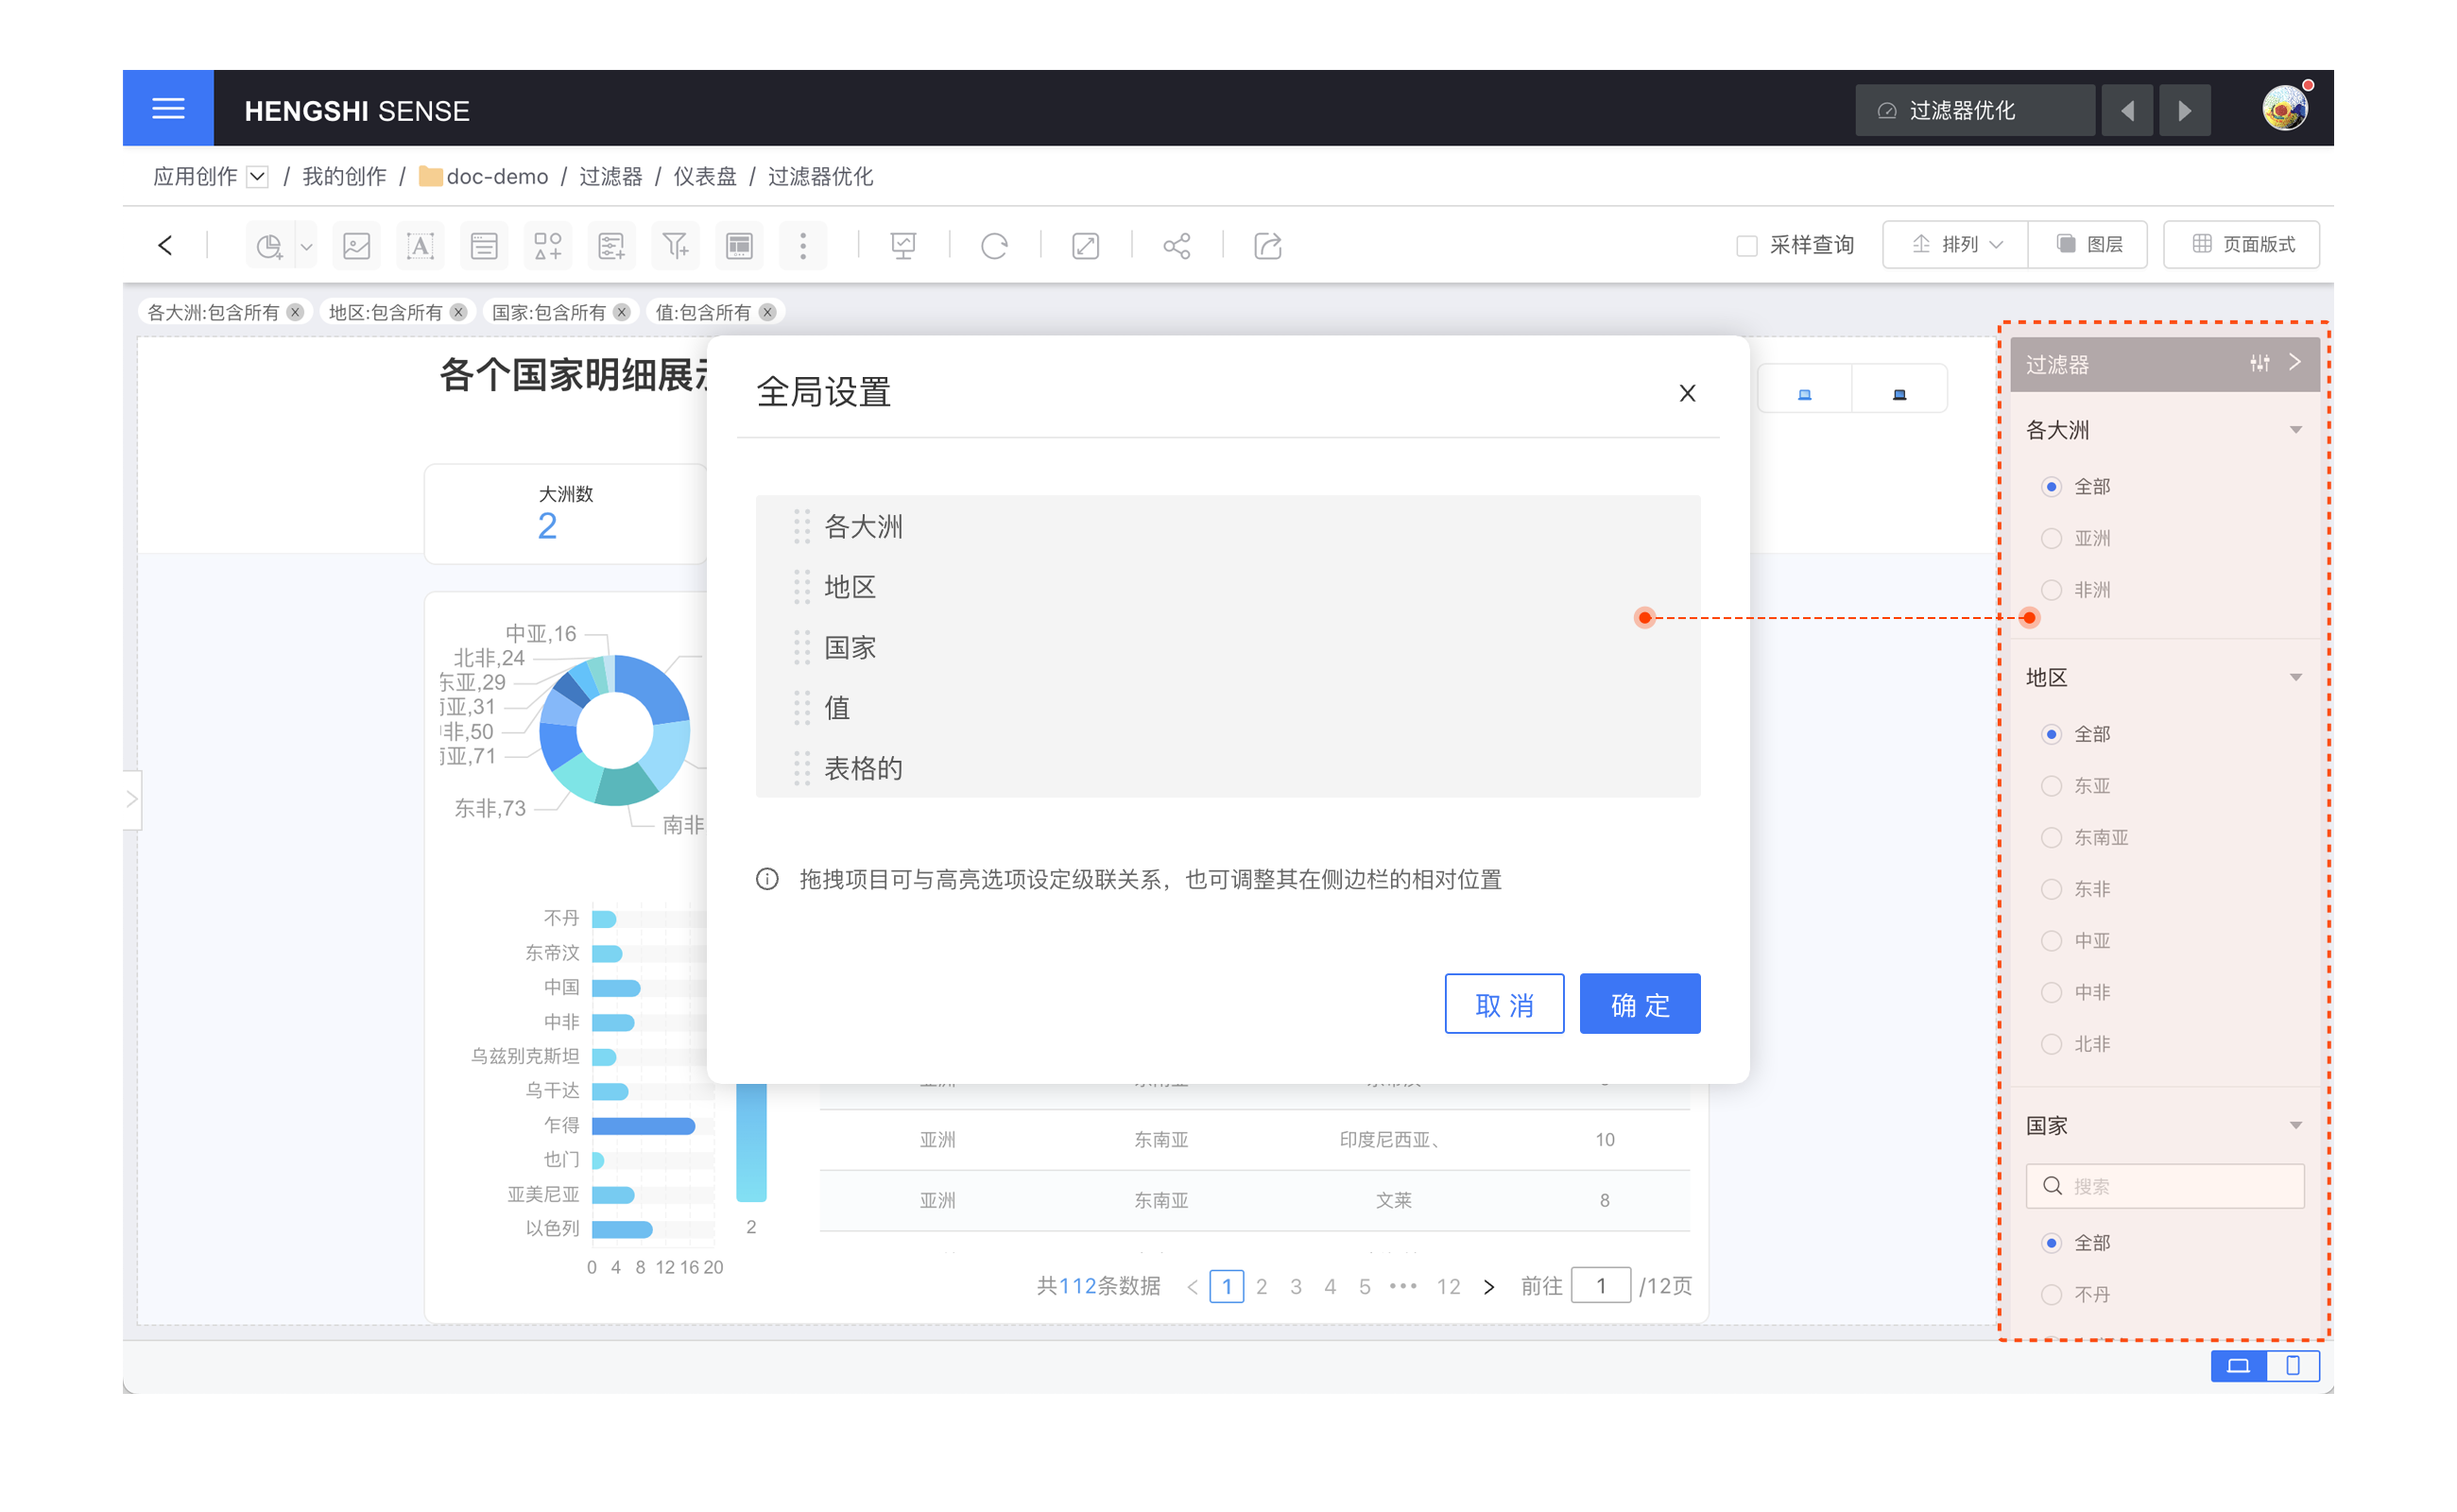Refresh the dashboard
This screenshot has width=2457, height=1512.
pyautogui.click(x=994, y=246)
